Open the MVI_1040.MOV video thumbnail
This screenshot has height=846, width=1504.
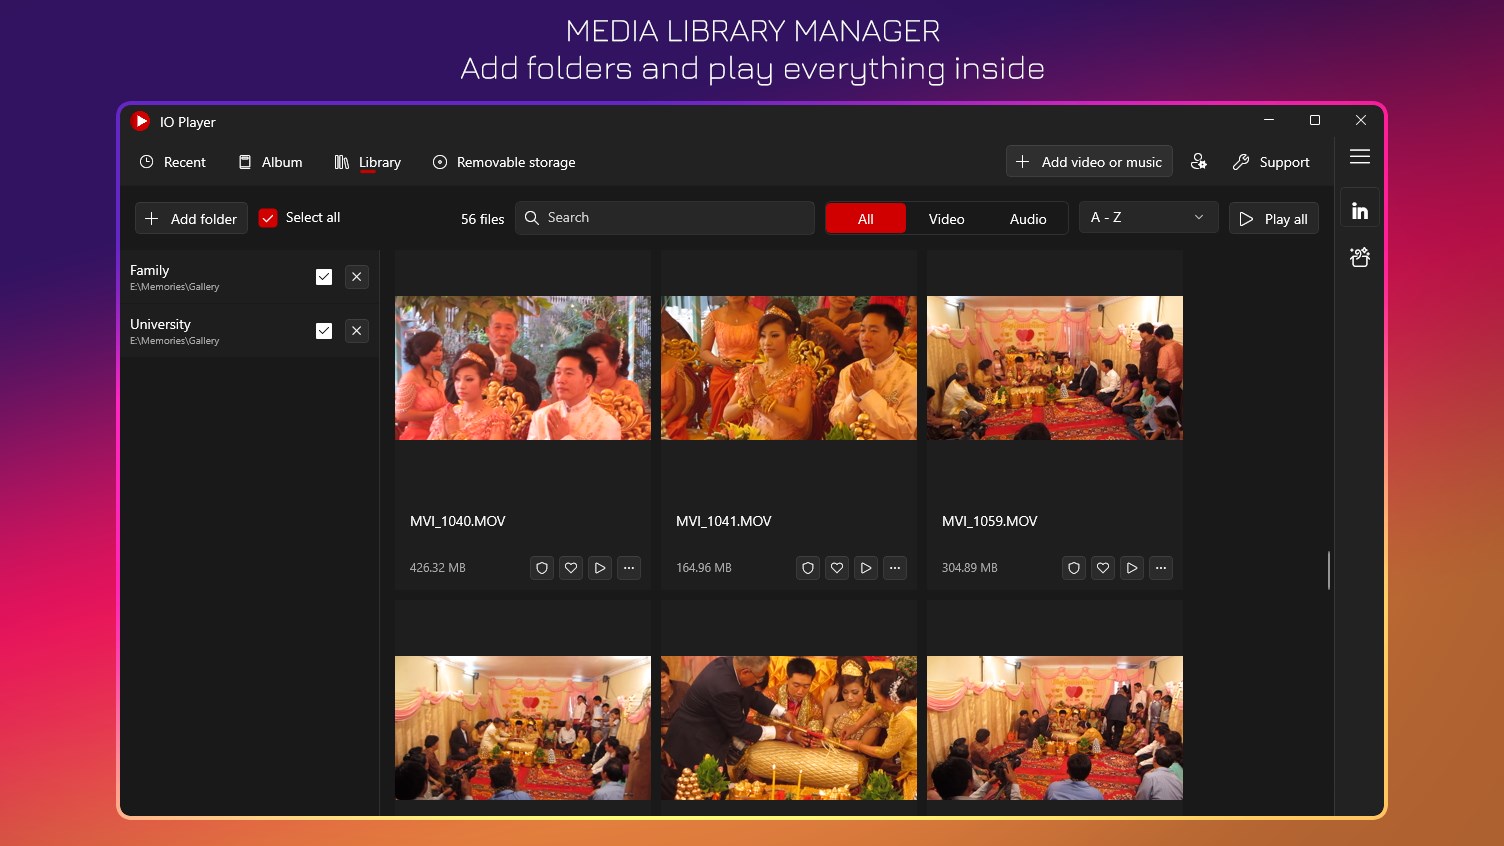click(523, 368)
